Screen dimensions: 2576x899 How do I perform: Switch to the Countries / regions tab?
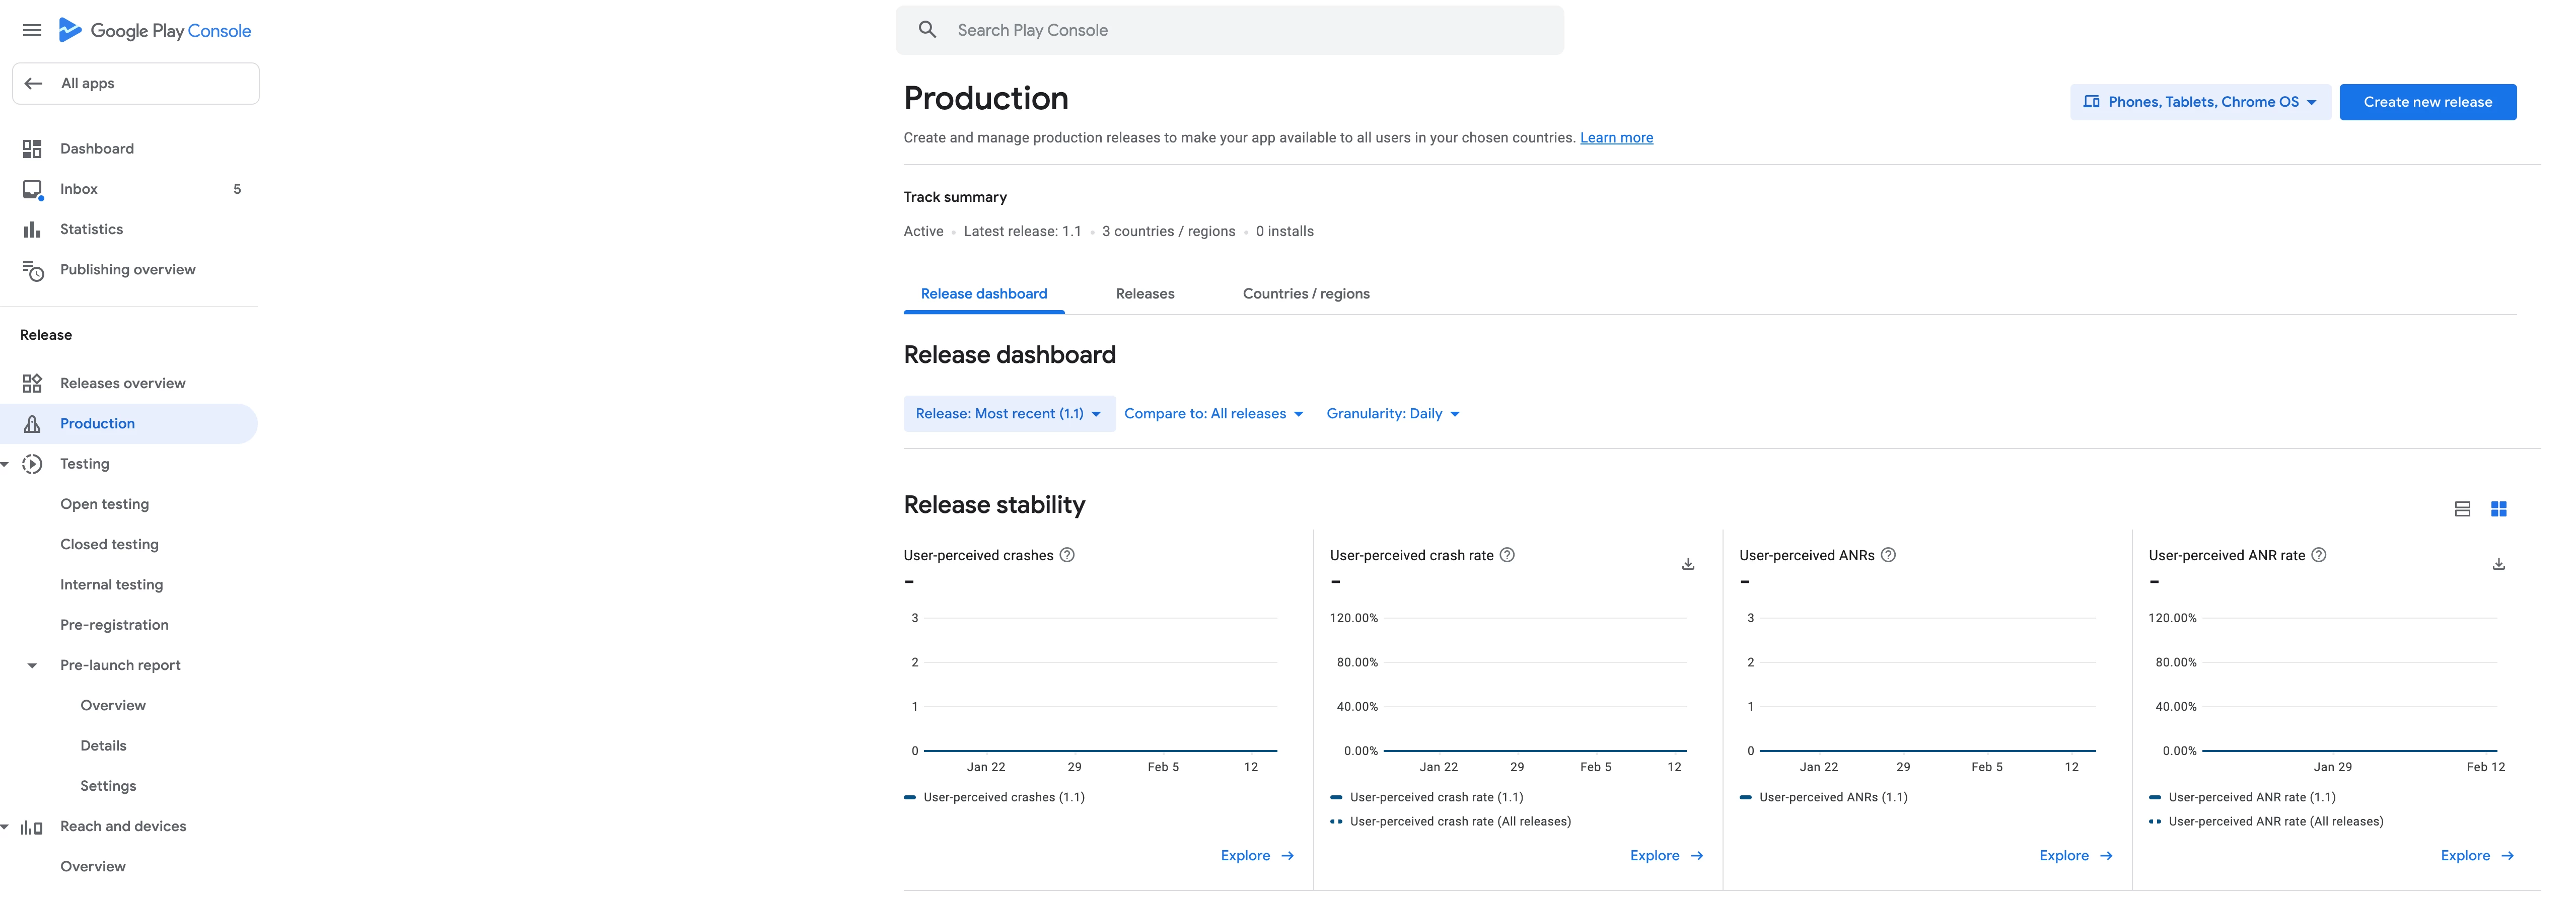click(1305, 294)
